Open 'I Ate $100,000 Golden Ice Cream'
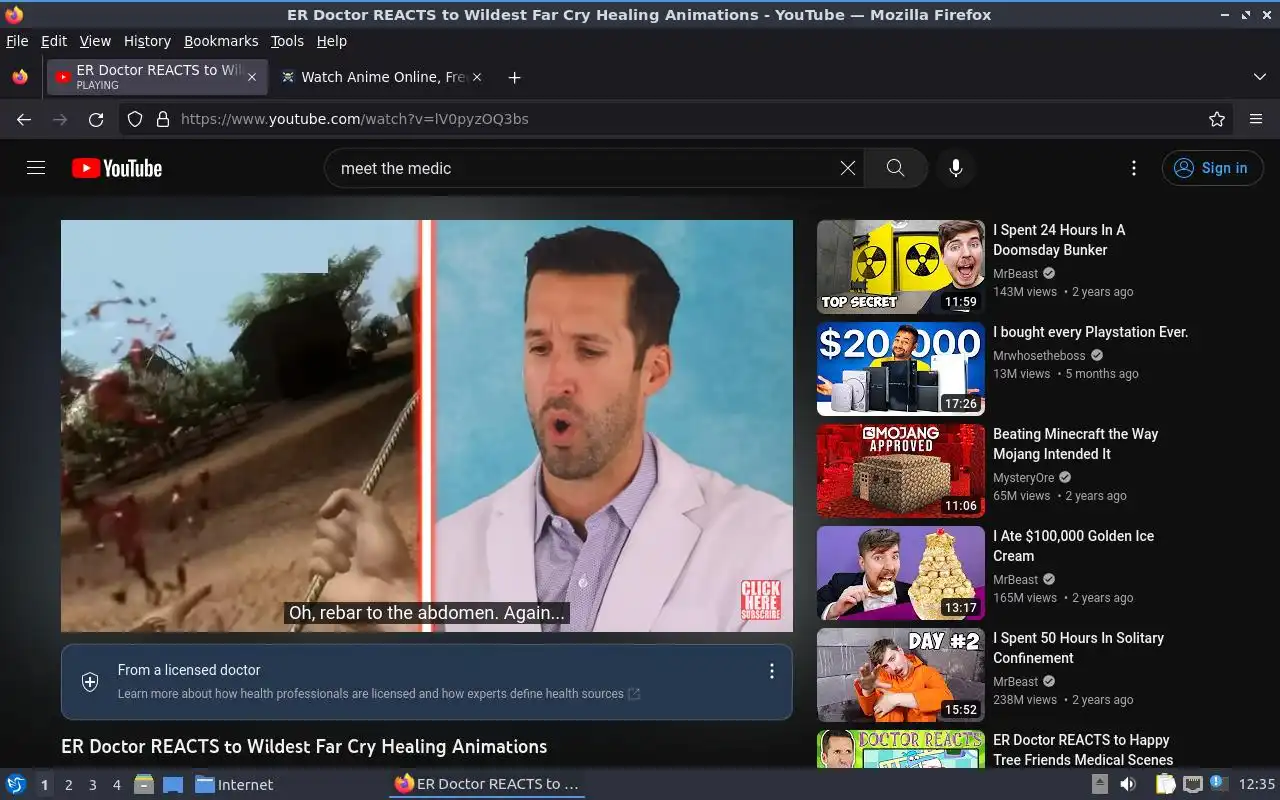Image resolution: width=1280 pixels, height=800 pixels. (1073, 546)
